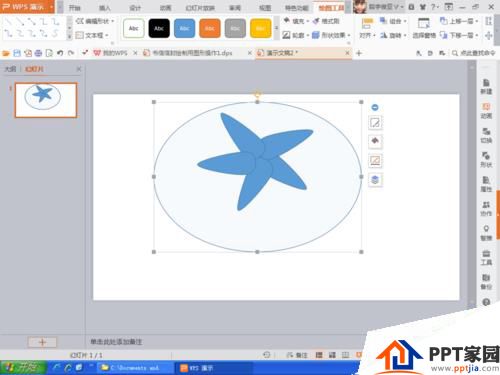This screenshot has width=500, height=375.
Task: Choose the orange Abc shape style
Action: tap(210, 28)
